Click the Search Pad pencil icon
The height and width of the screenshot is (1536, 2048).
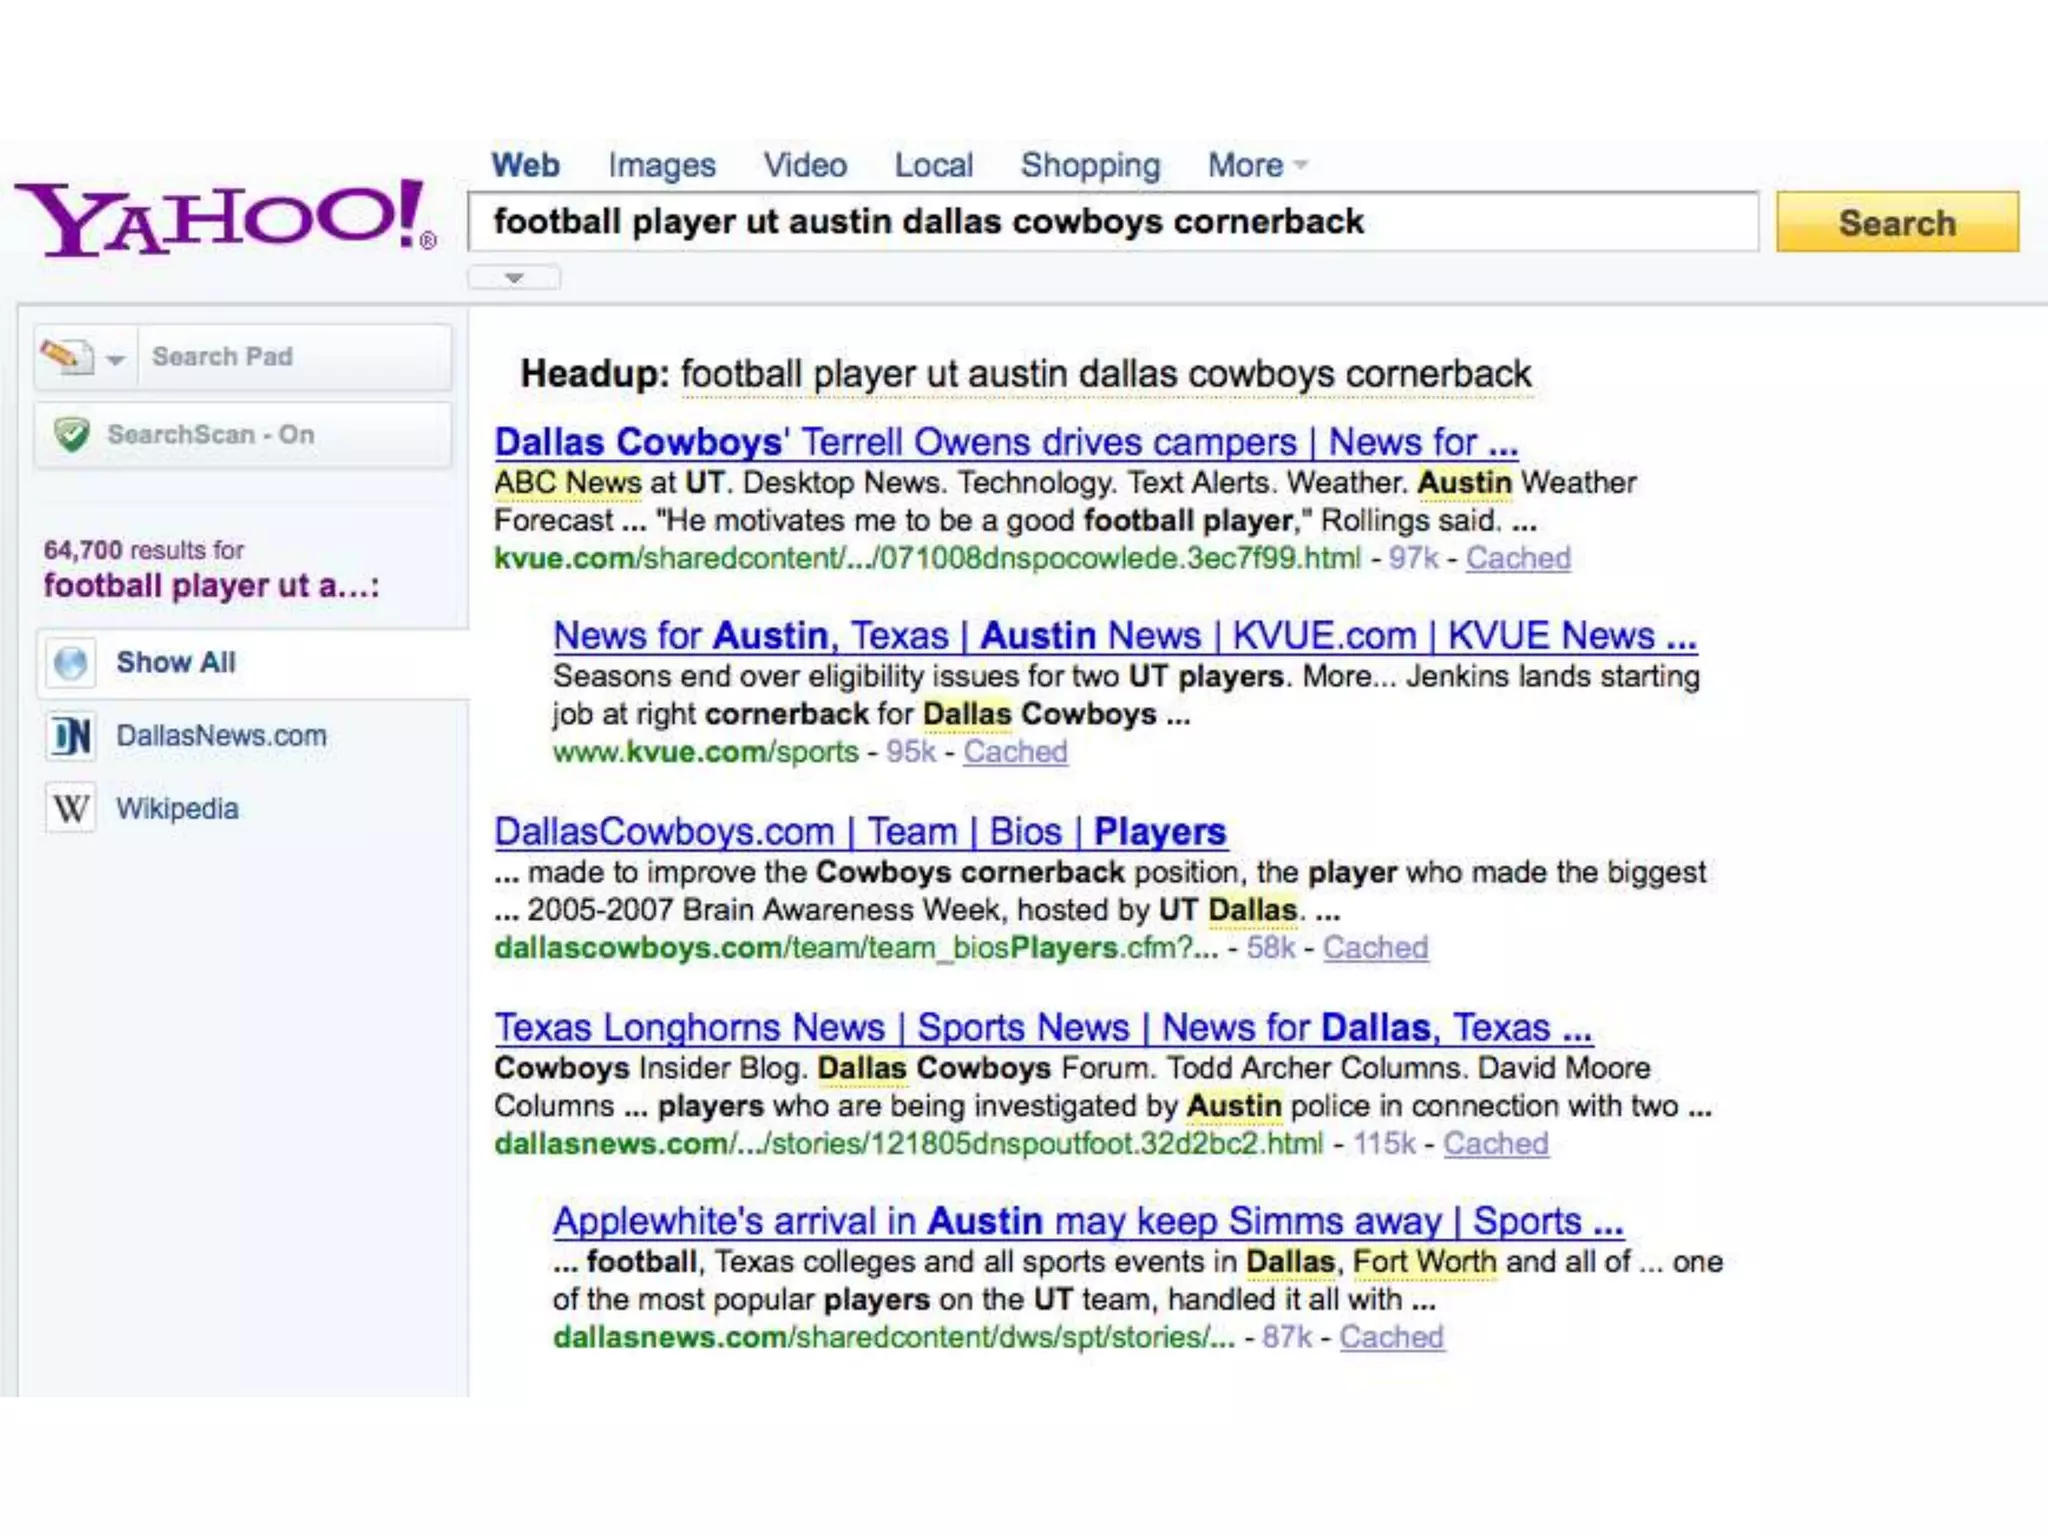coord(64,356)
